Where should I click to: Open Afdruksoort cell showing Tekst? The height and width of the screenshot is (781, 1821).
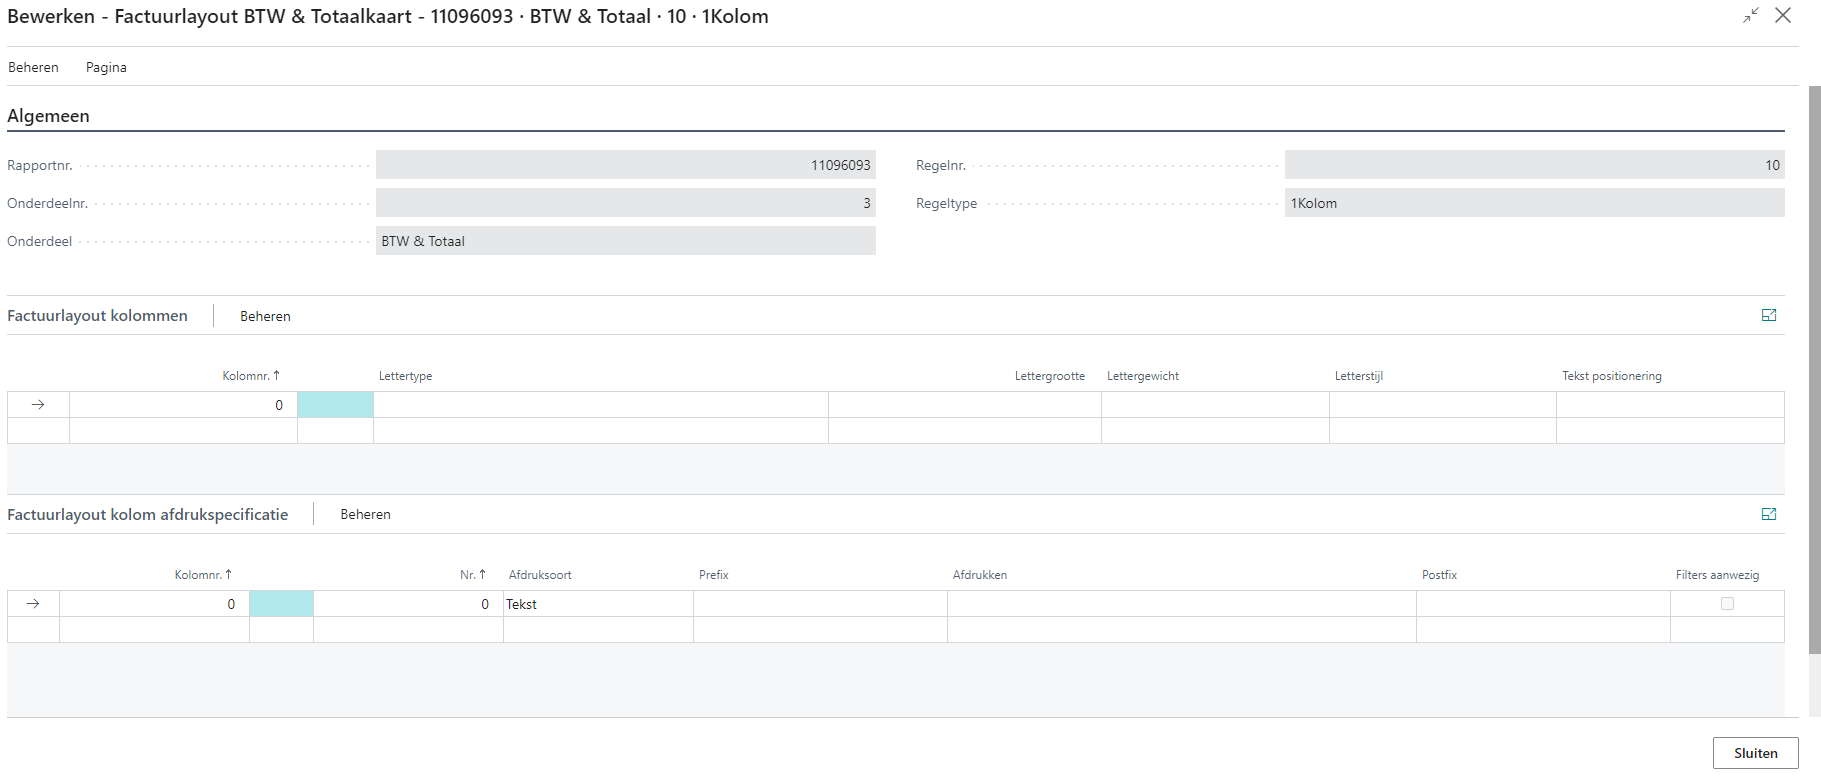(x=597, y=604)
